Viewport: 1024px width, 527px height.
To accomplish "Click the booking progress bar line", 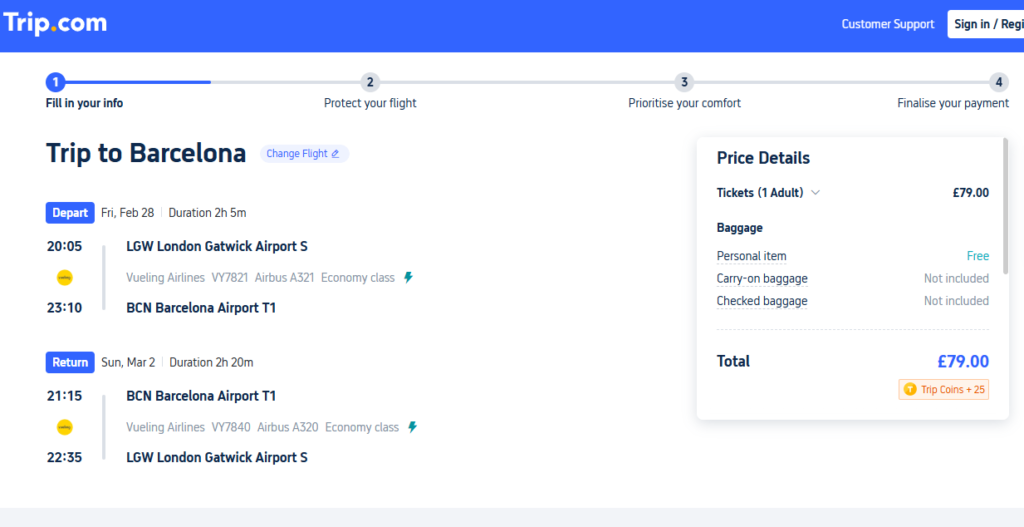I will click(x=527, y=82).
